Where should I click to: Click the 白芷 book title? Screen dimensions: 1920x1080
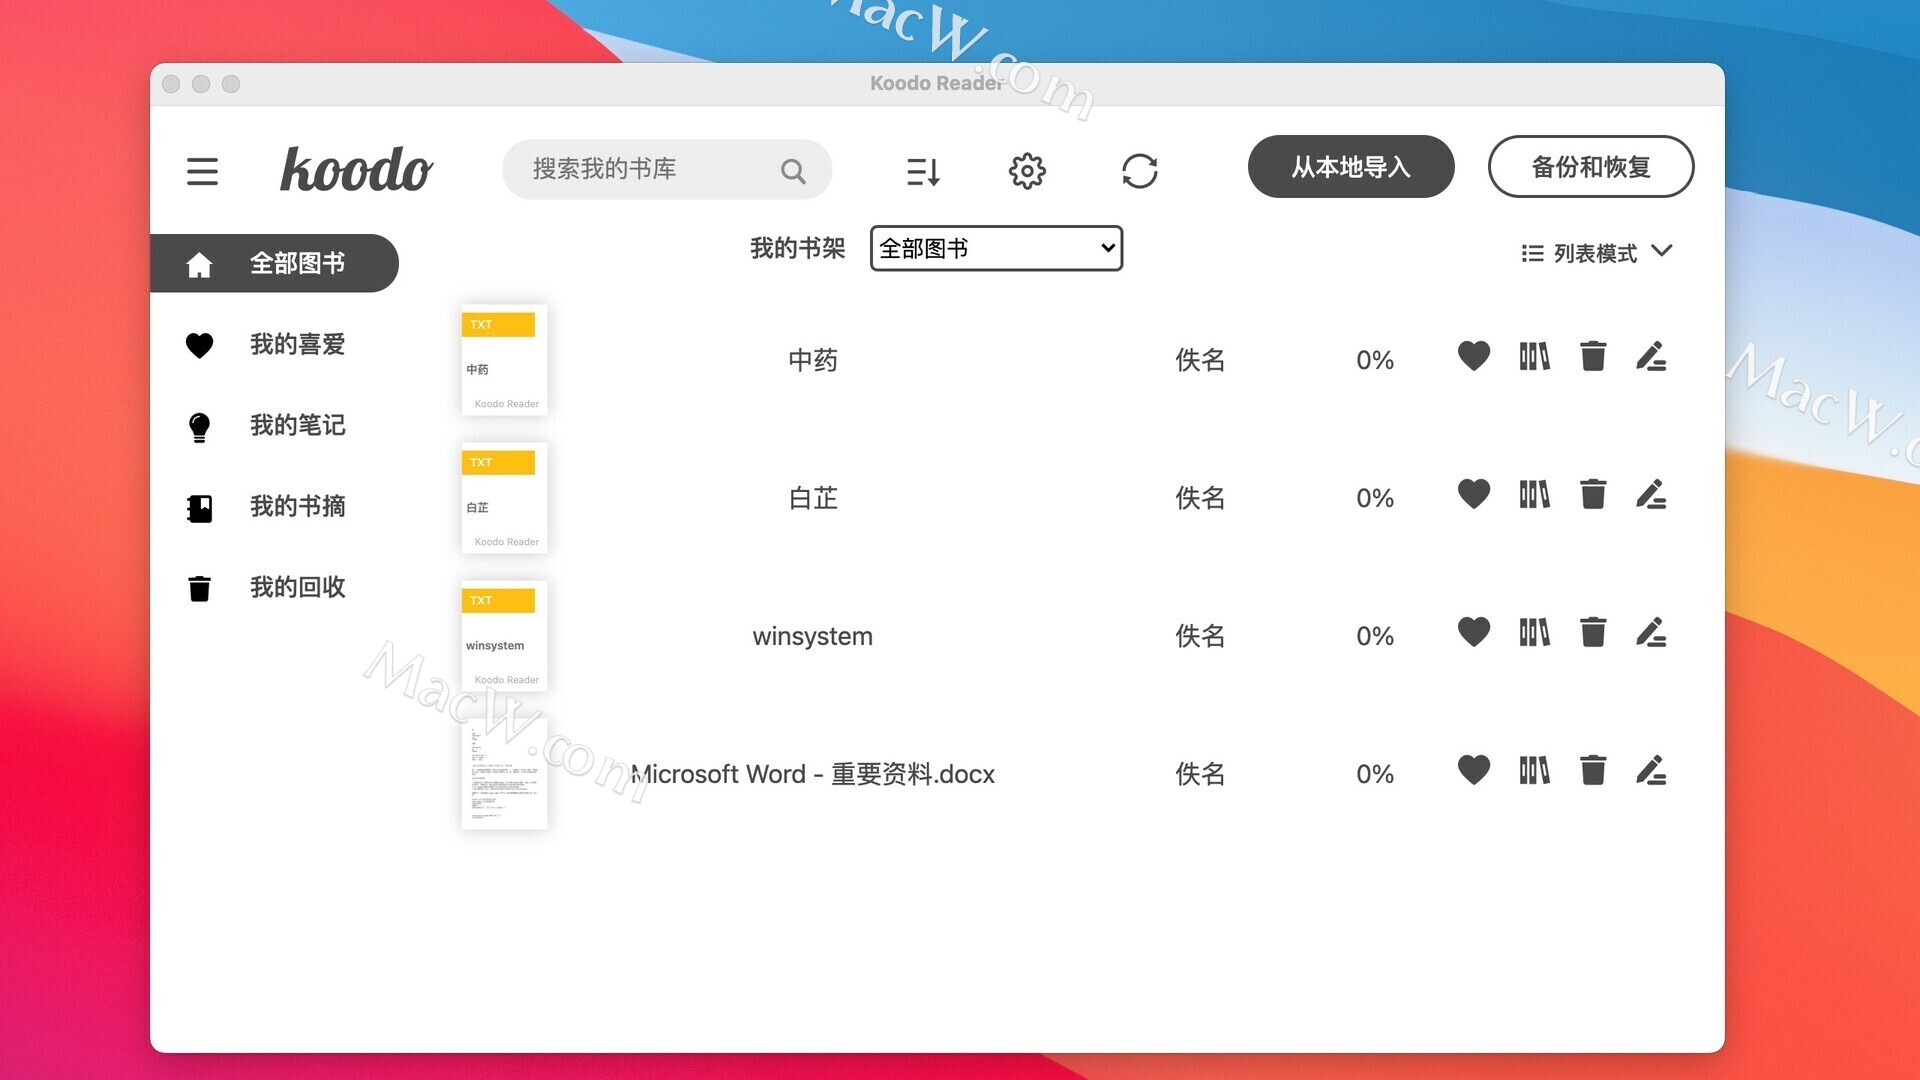pyautogui.click(x=813, y=498)
